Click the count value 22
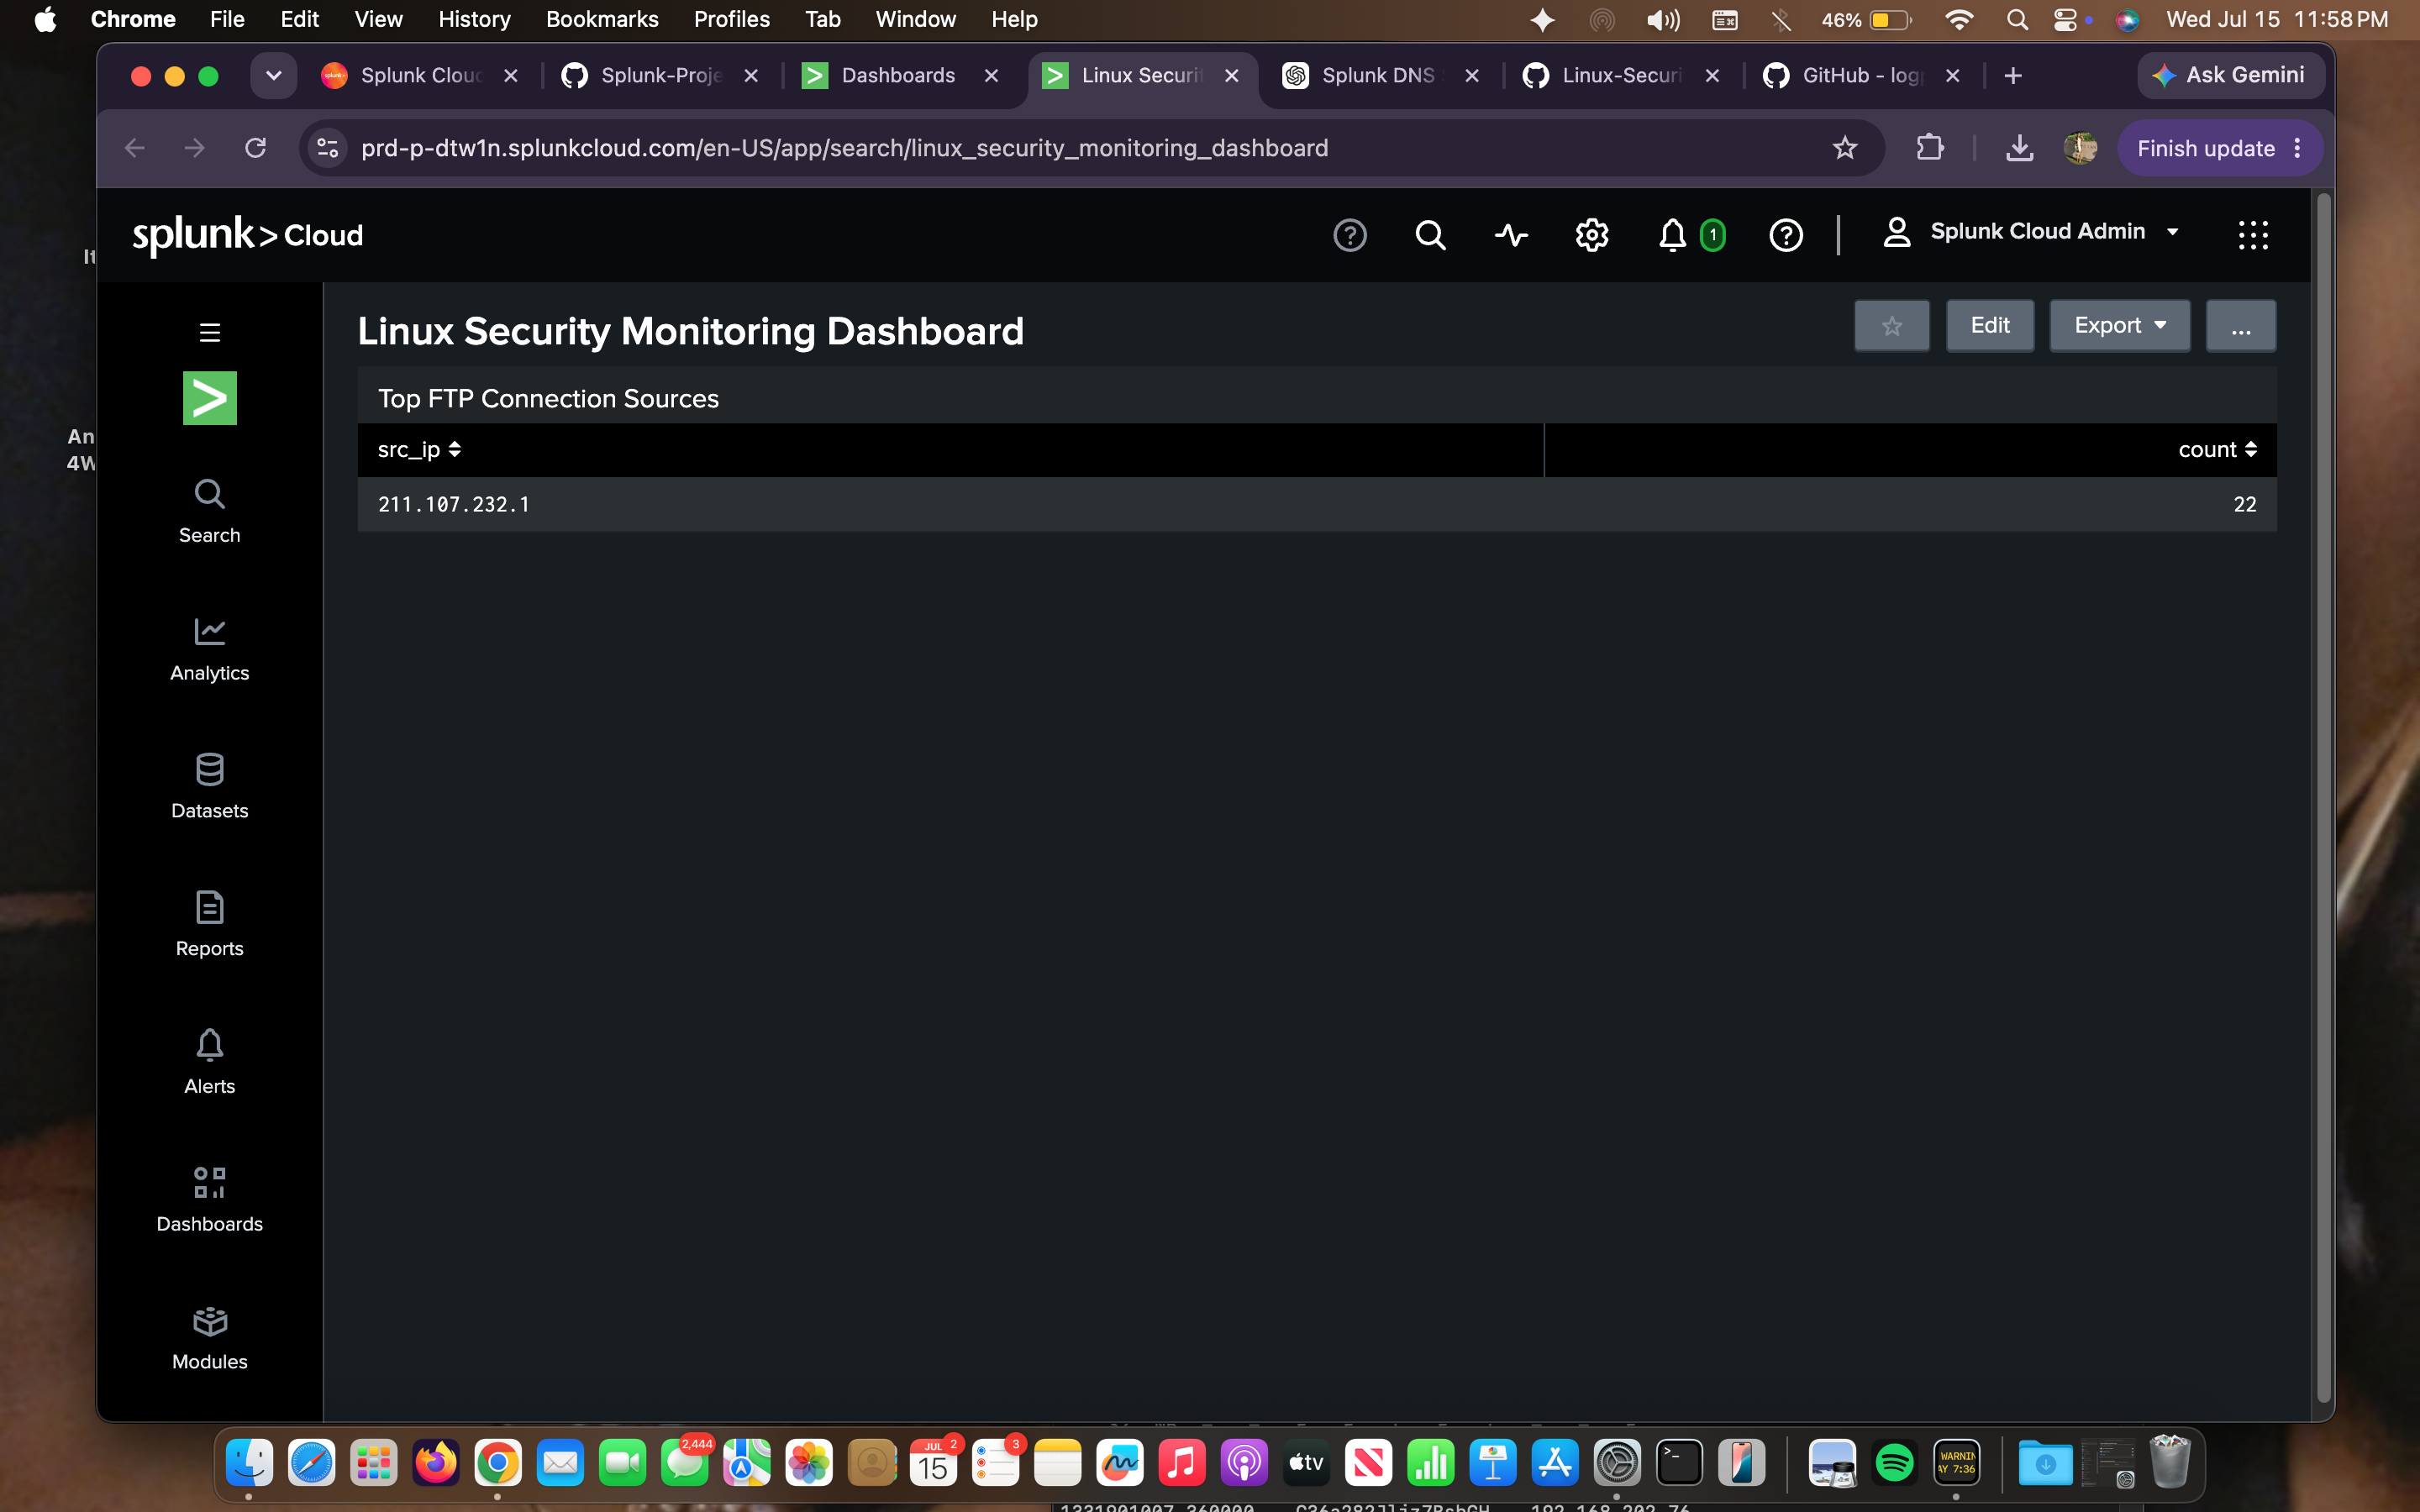 (x=2244, y=504)
